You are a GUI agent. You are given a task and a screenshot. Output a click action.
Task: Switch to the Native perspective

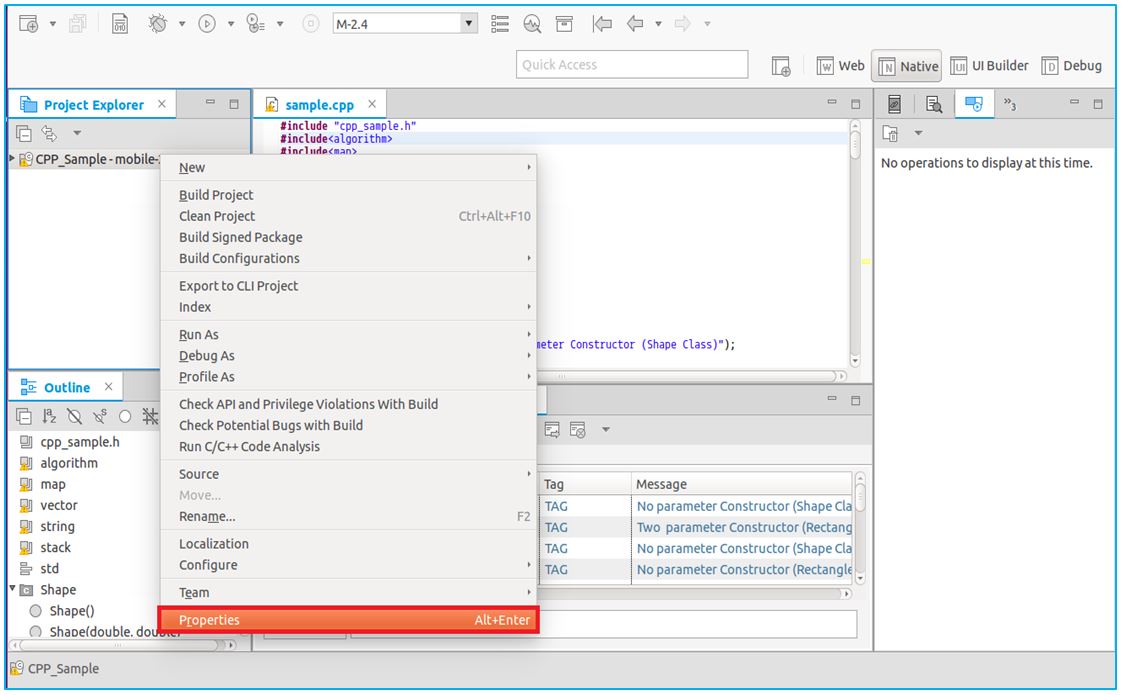pyautogui.click(x=907, y=66)
